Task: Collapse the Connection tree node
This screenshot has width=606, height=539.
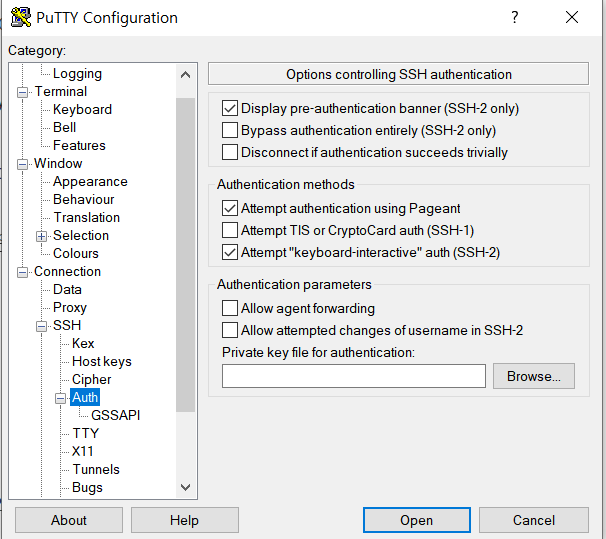Action: coord(22,272)
